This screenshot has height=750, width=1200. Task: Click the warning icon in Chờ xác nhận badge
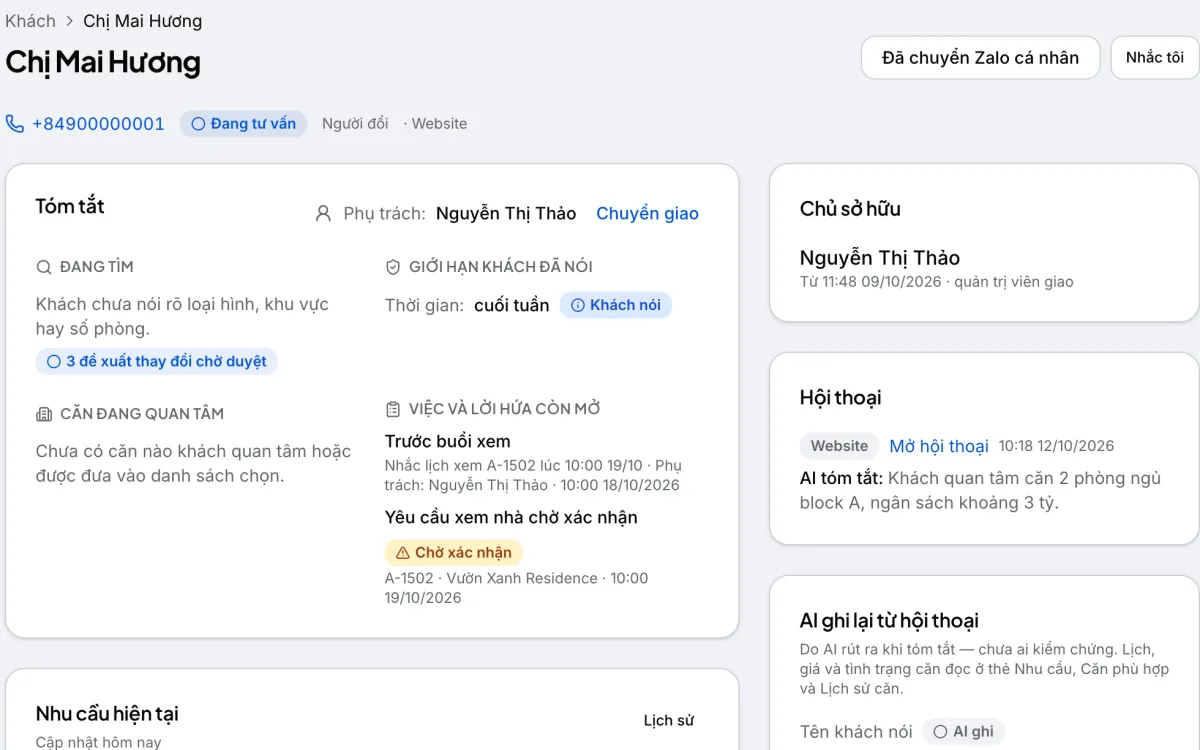point(403,553)
